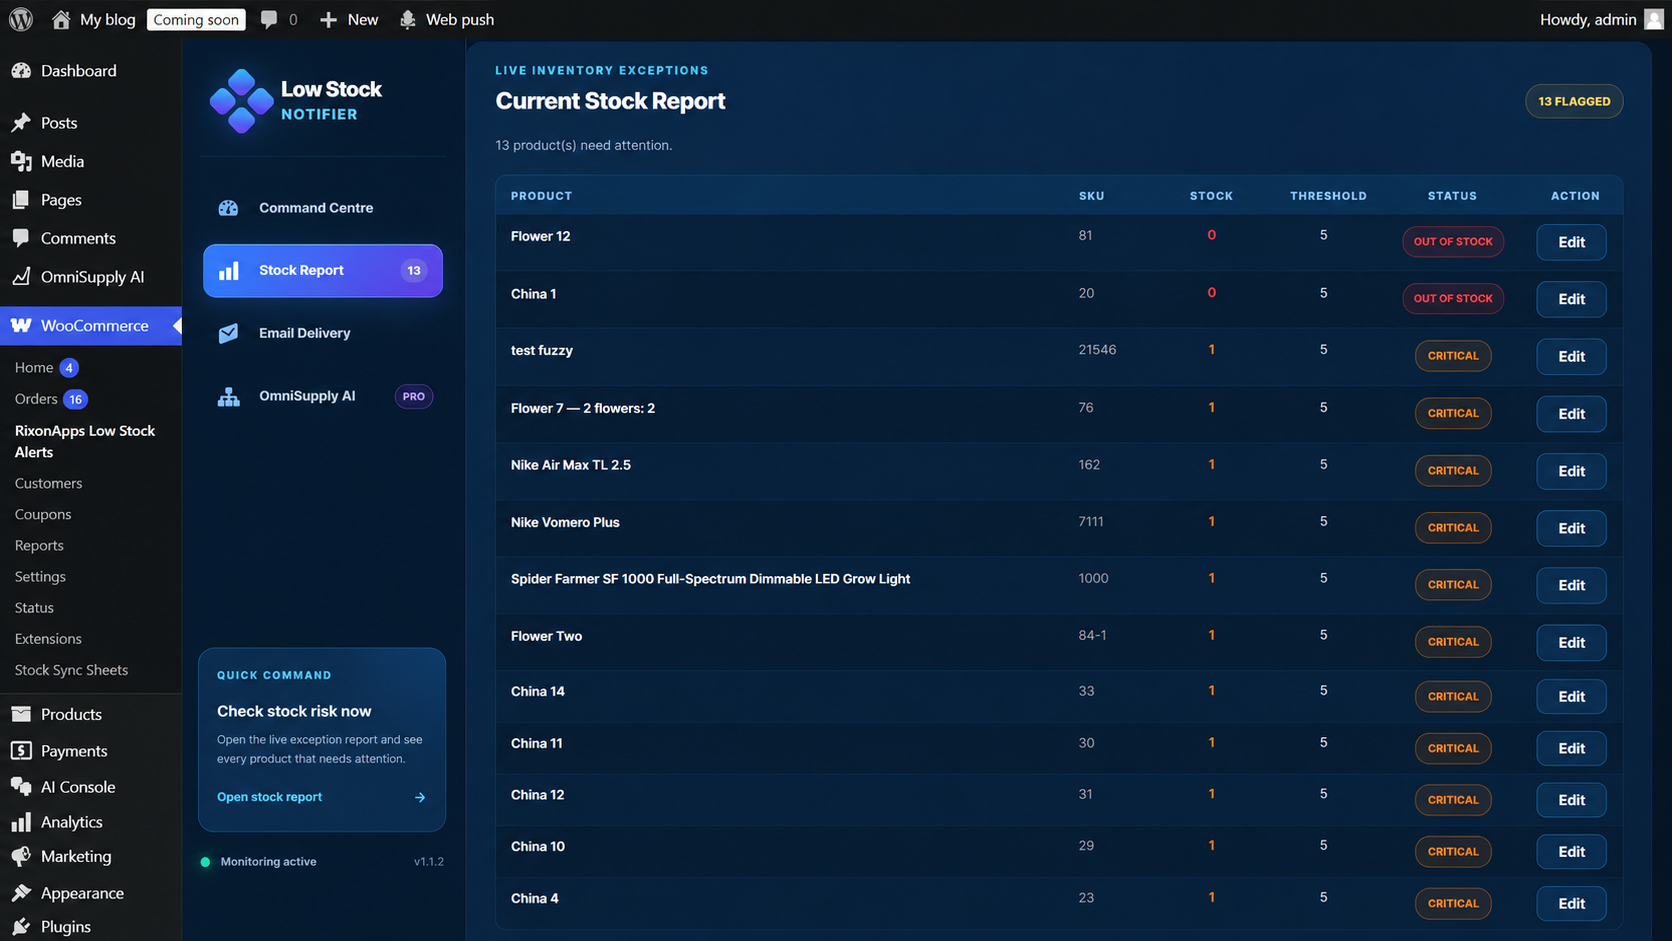Screen dimensions: 1672x941
Task: Click the Monitoring active status text
Action: (x=268, y=862)
